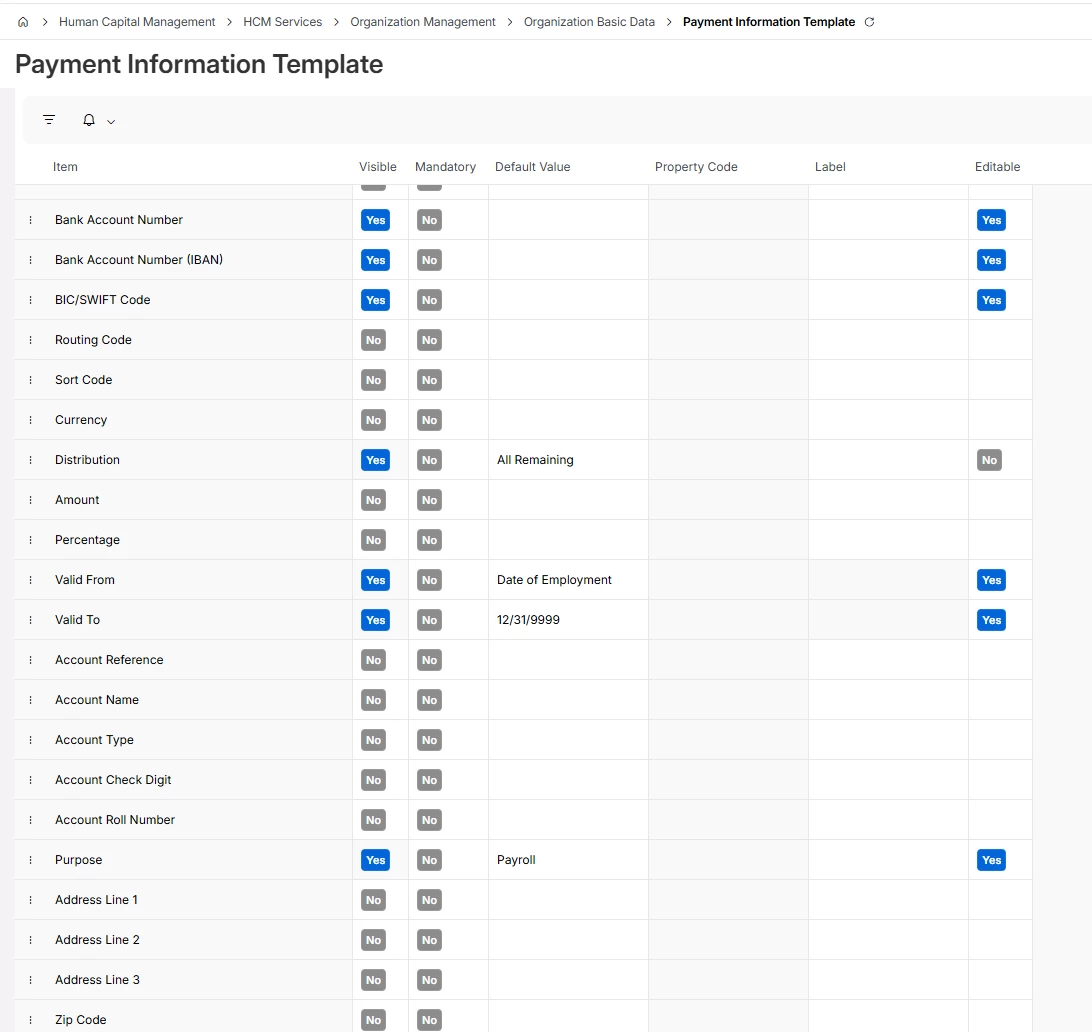Navigate to Organization Basic Data breadcrumb
Image resolution: width=1092 pixels, height=1032 pixels.
(589, 22)
